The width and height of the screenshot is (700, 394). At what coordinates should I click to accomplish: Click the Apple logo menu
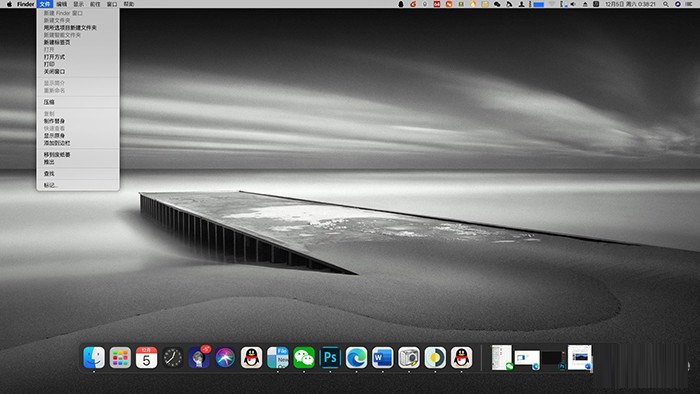point(9,4)
